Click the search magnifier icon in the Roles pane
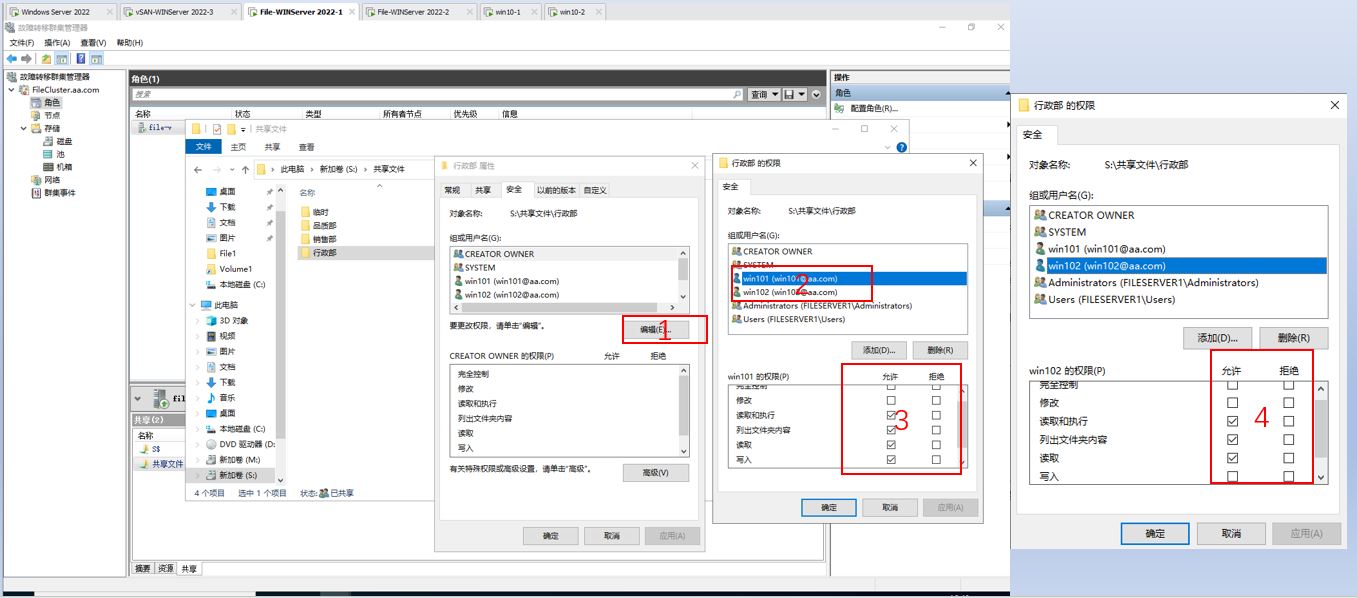The image size is (1357, 598). tap(737, 93)
